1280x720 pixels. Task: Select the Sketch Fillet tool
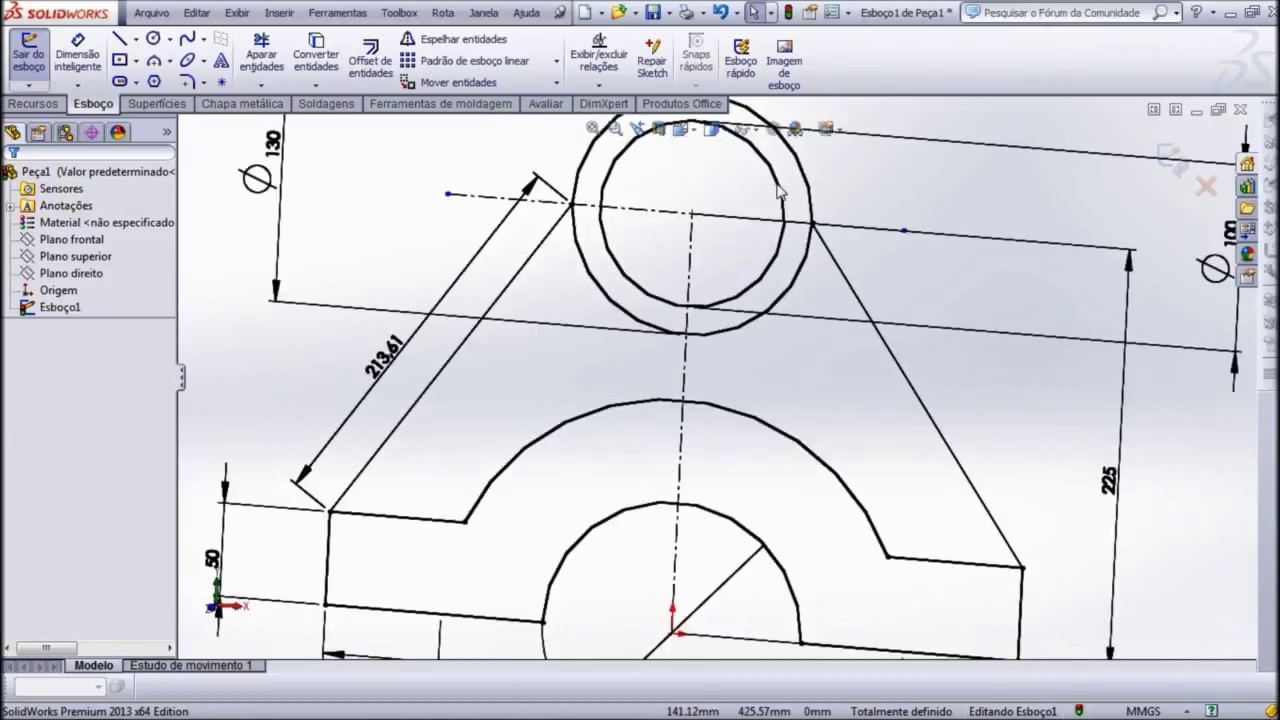coord(187,81)
